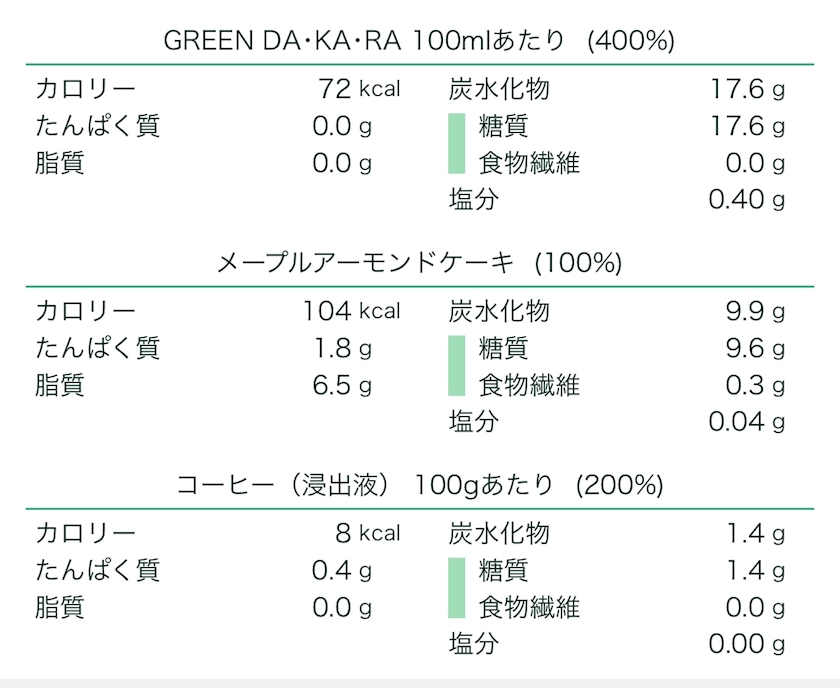Click the green bar in コーヒー section

(x=457, y=588)
